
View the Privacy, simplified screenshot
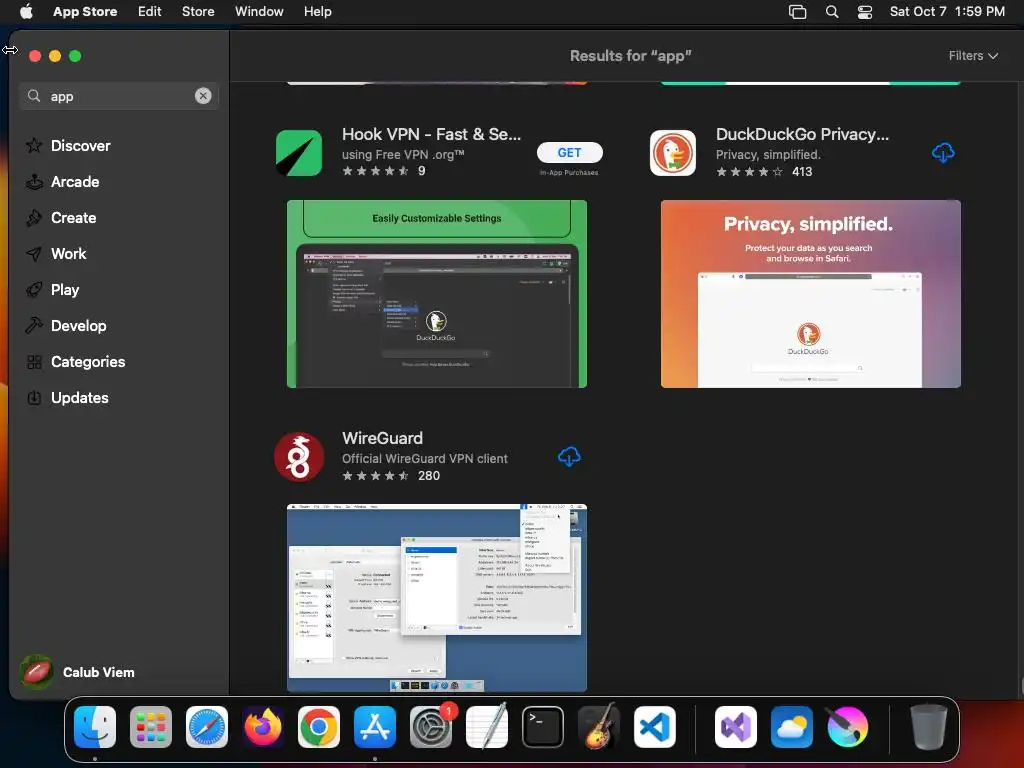click(x=810, y=294)
